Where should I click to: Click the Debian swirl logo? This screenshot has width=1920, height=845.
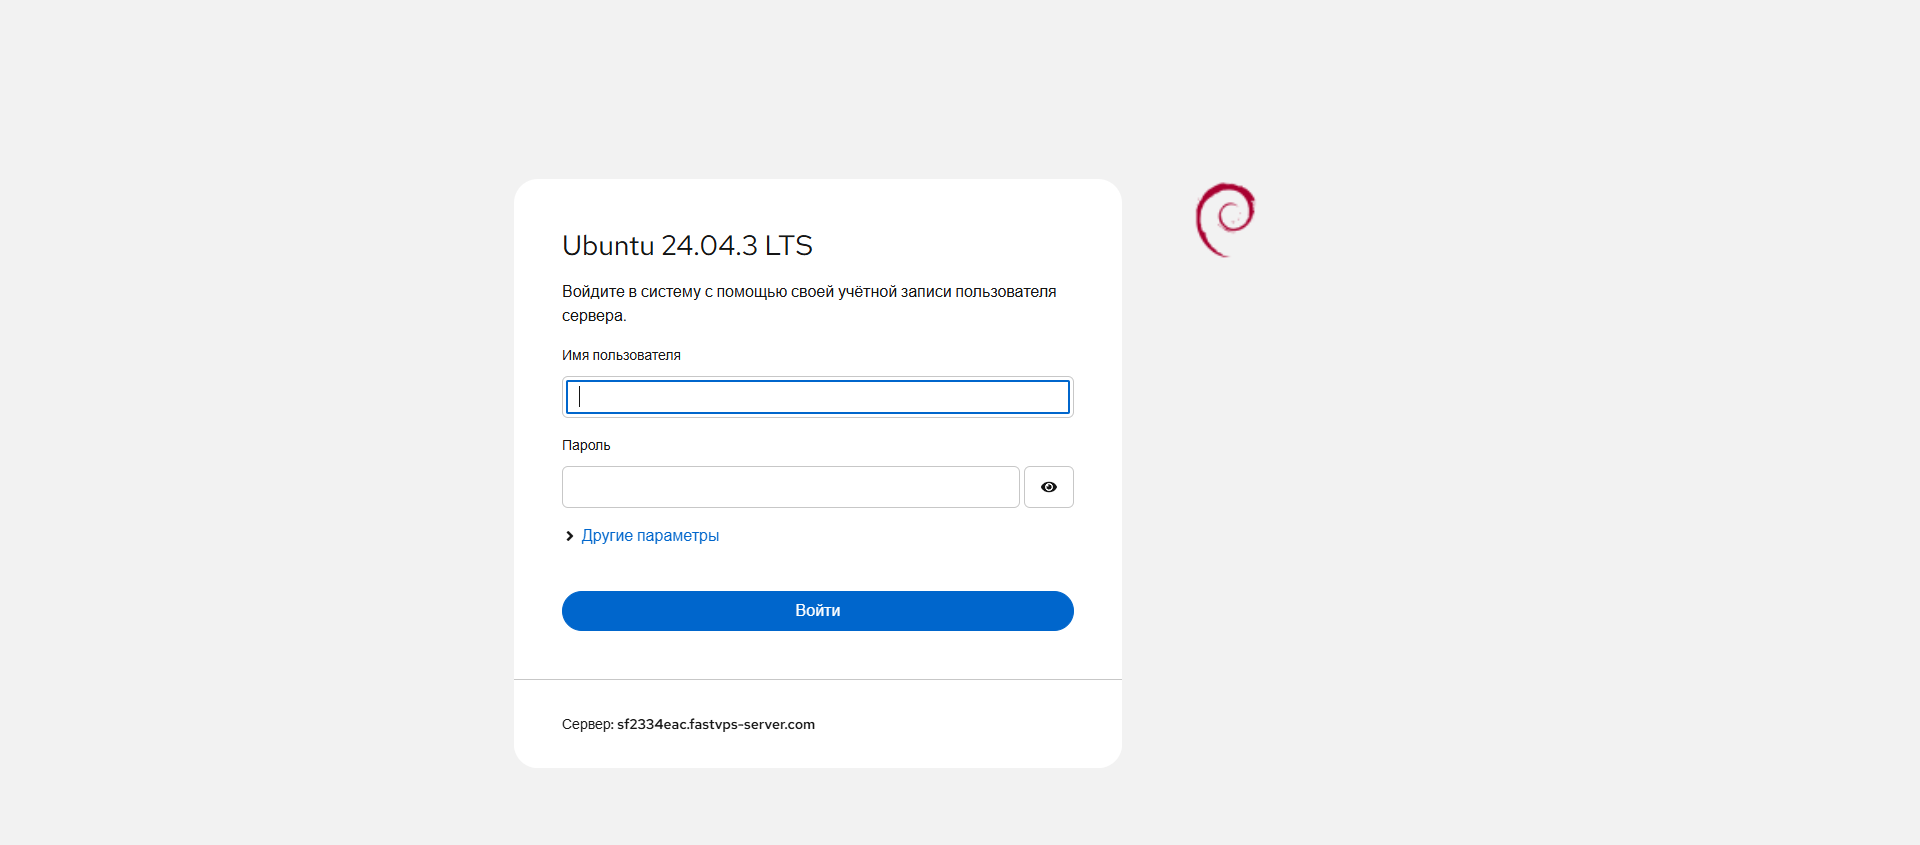click(1225, 220)
